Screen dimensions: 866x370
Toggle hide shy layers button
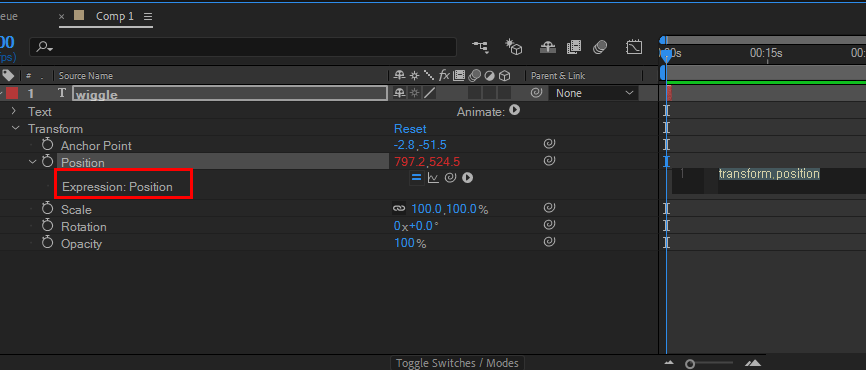click(x=547, y=47)
